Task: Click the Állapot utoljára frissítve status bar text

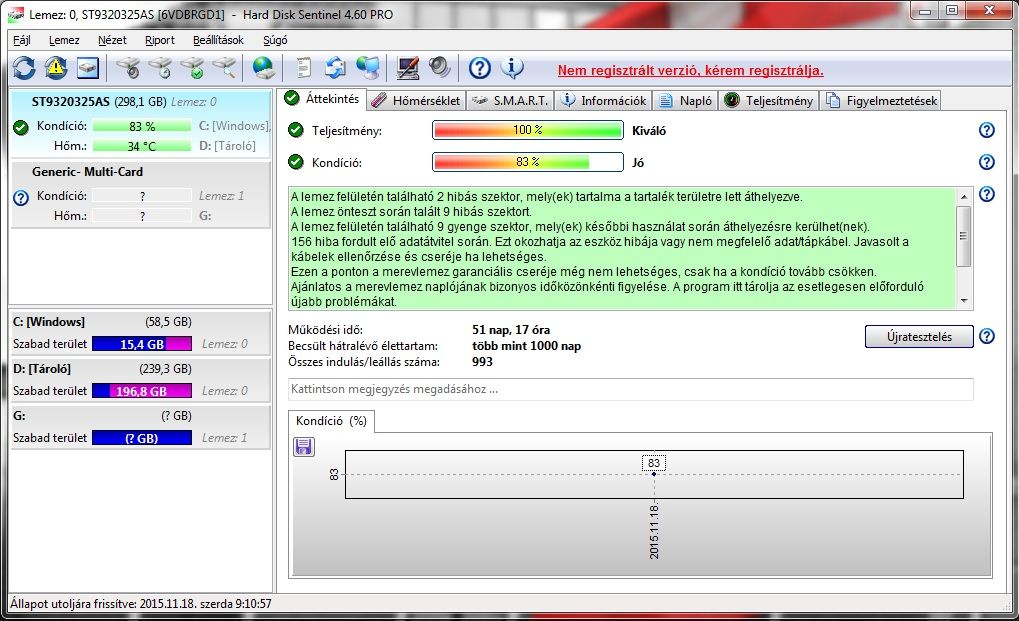Action: (x=140, y=603)
